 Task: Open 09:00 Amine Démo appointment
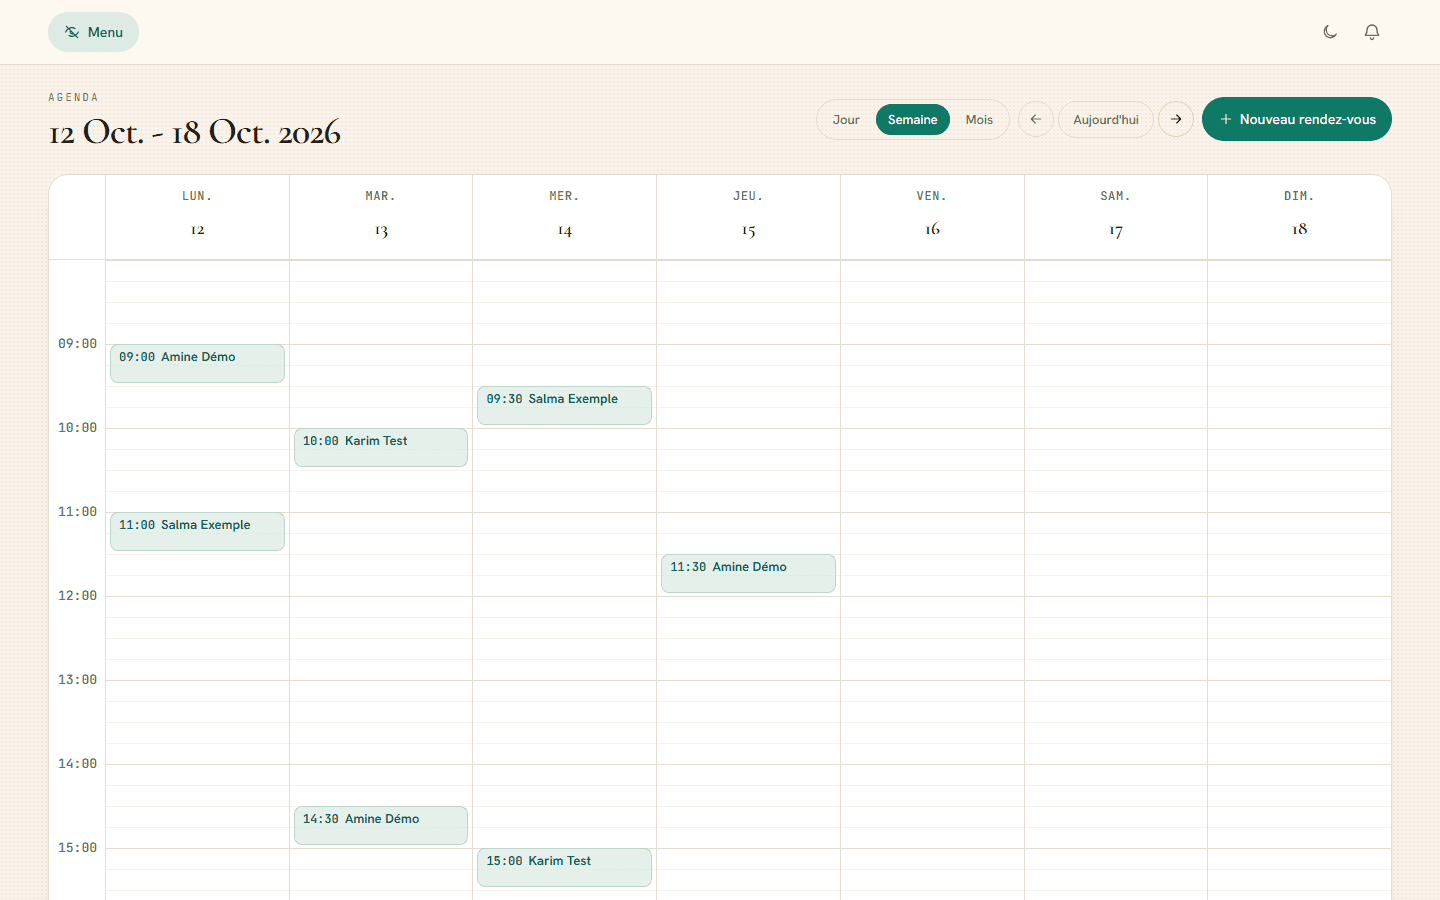[197, 364]
